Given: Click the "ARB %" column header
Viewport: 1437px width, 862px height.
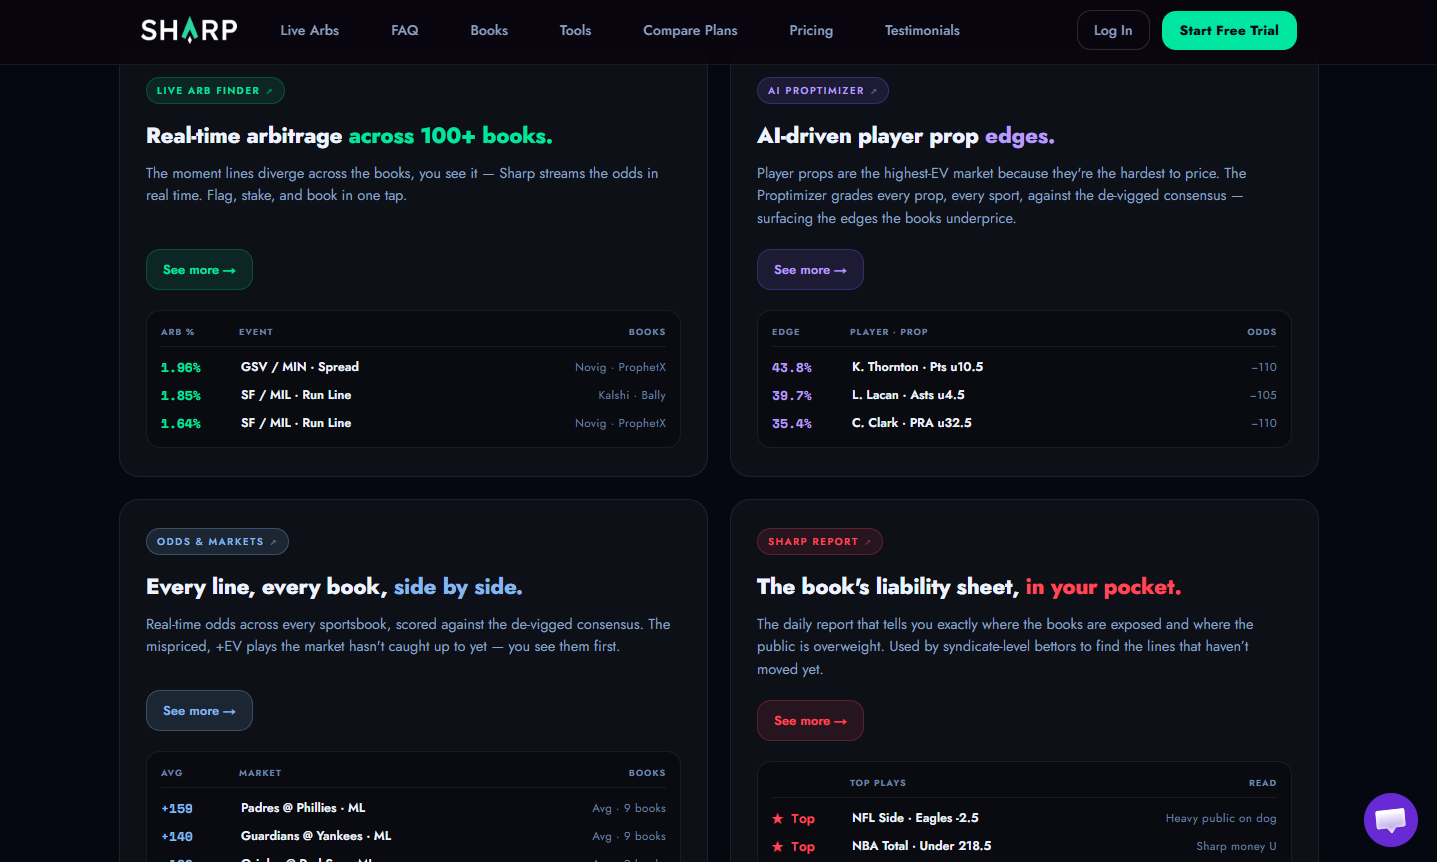Looking at the screenshot, I should tap(178, 332).
